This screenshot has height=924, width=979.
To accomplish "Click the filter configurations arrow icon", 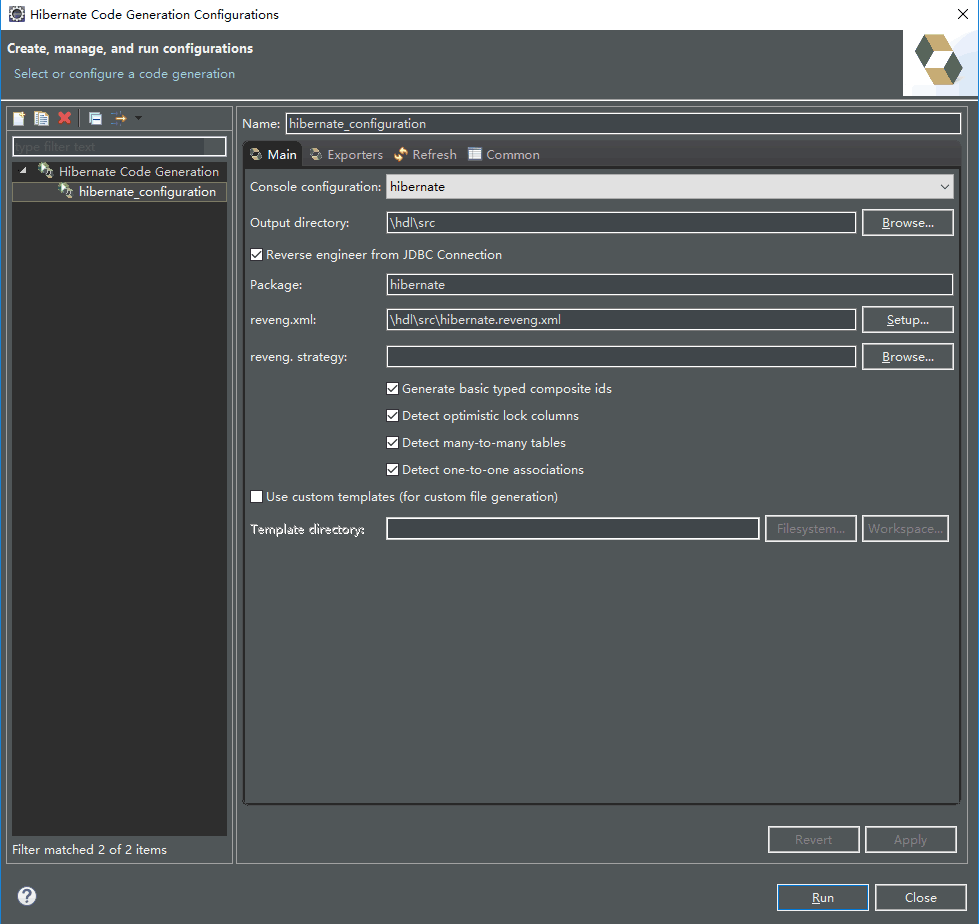I will click(119, 118).
